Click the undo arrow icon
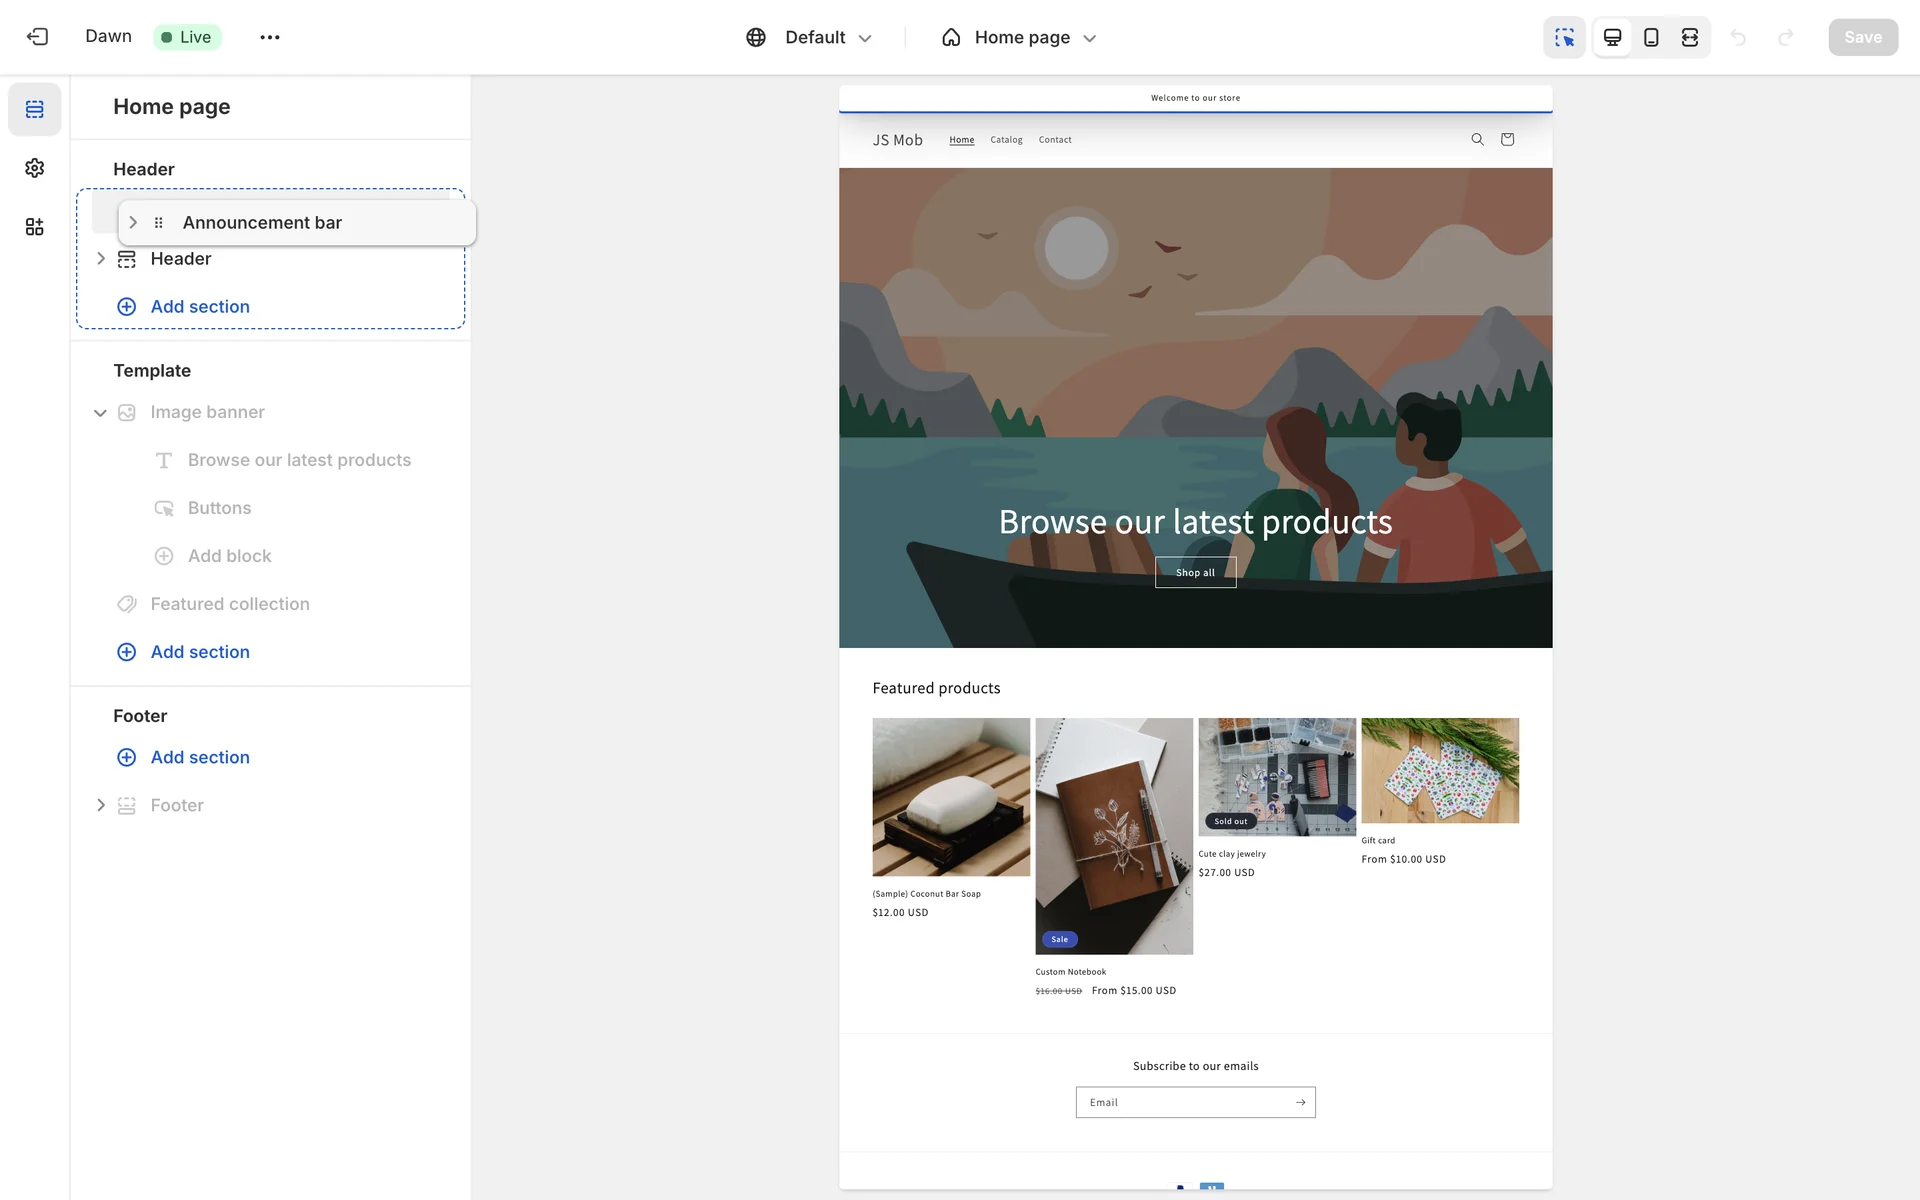 point(1738,37)
